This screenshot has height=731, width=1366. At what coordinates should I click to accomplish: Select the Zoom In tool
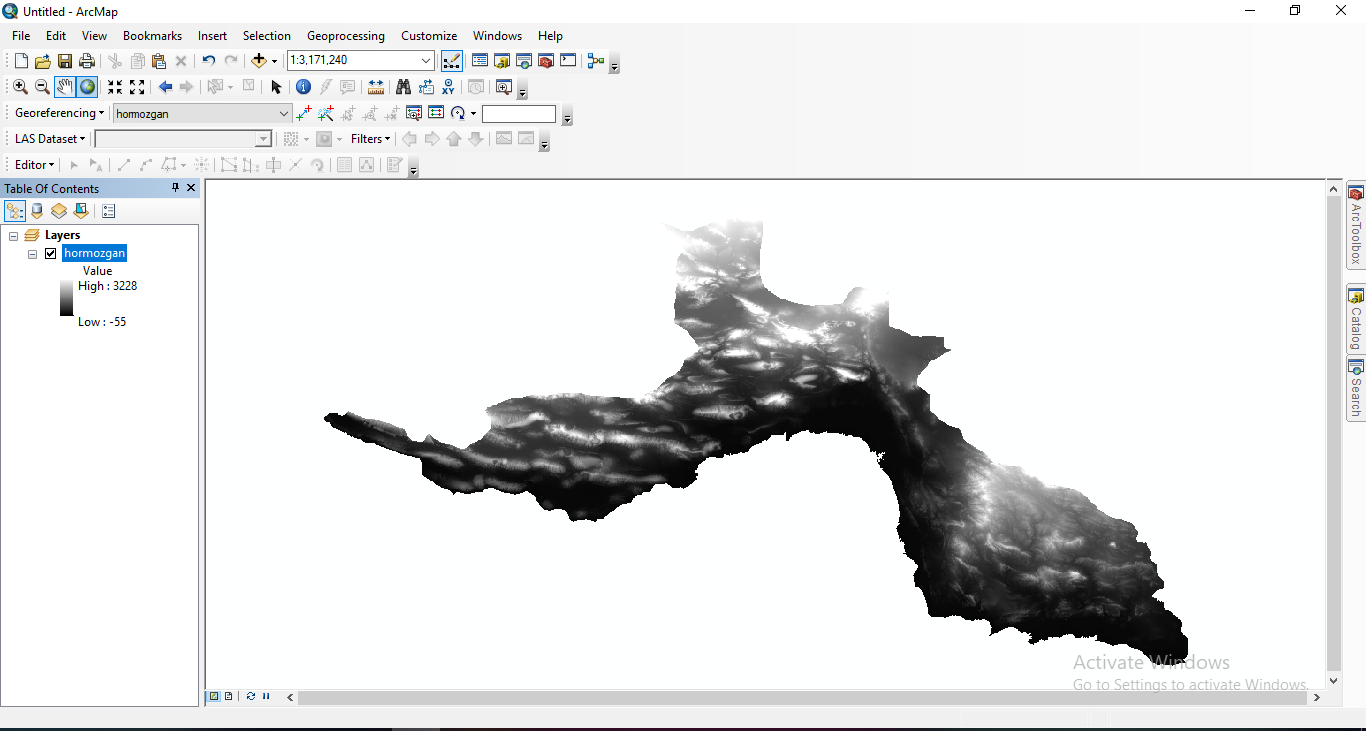point(20,87)
